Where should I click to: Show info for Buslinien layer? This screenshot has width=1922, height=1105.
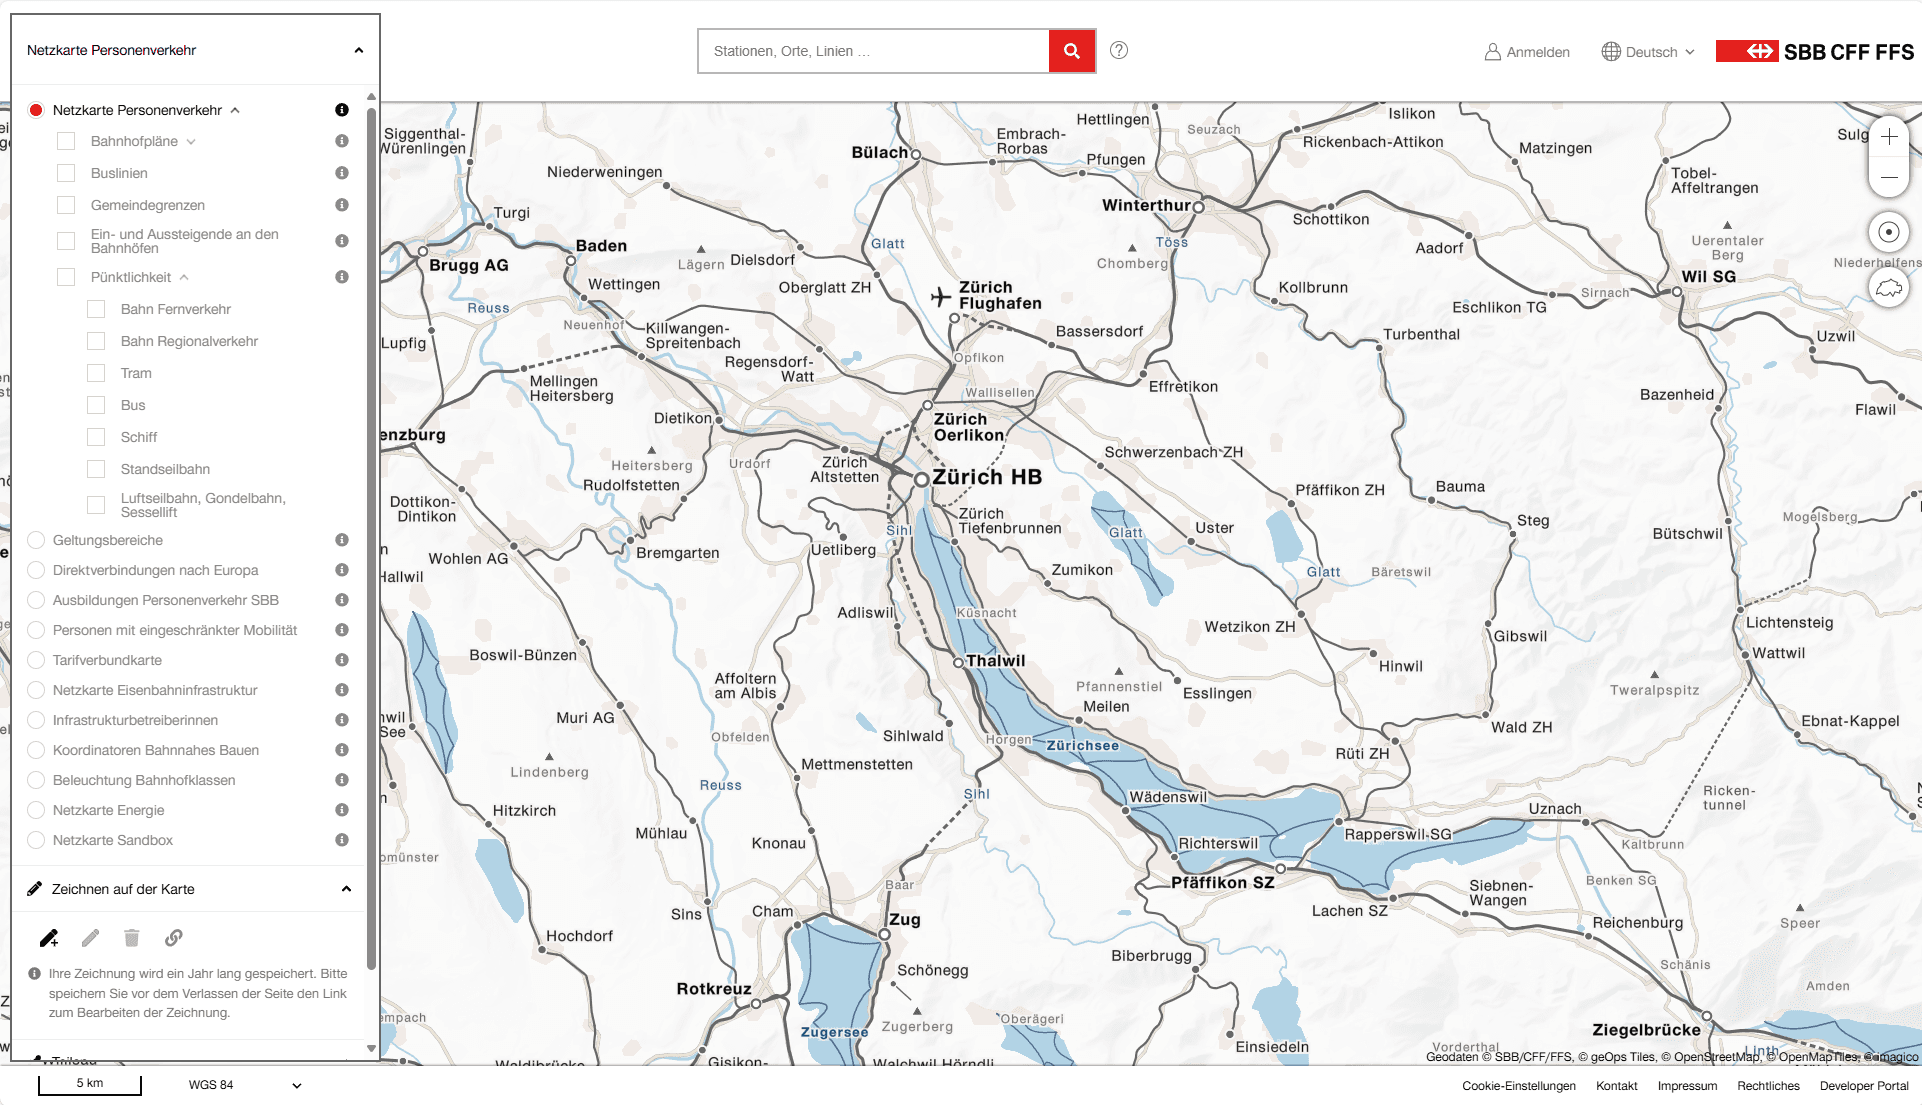pyautogui.click(x=342, y=173)
